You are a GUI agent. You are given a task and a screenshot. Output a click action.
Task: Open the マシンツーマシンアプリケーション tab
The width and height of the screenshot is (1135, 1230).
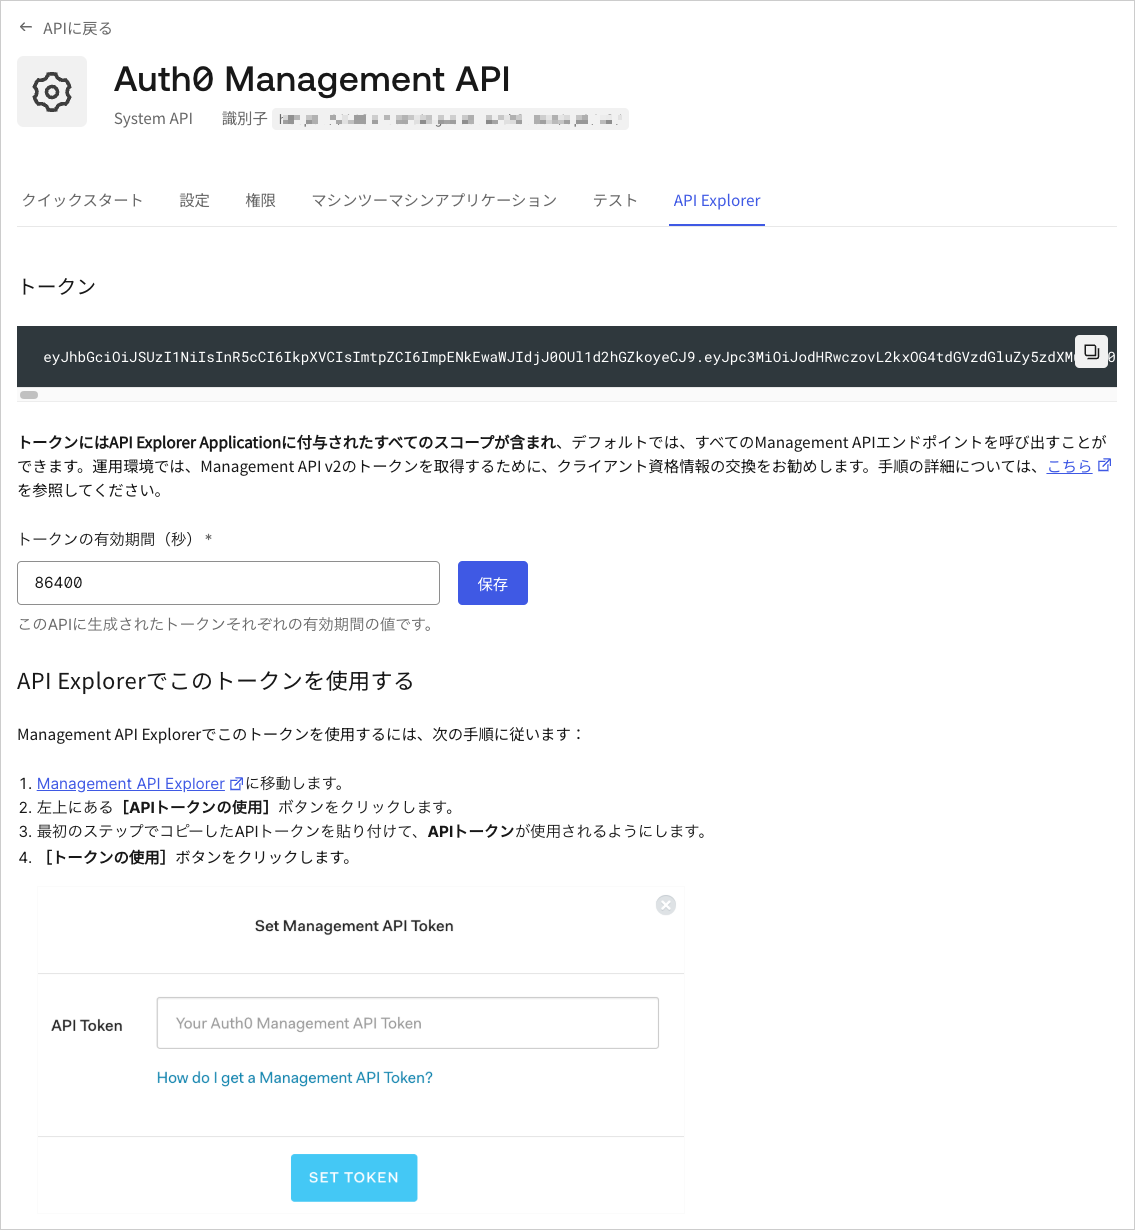[x=434, y=200]
